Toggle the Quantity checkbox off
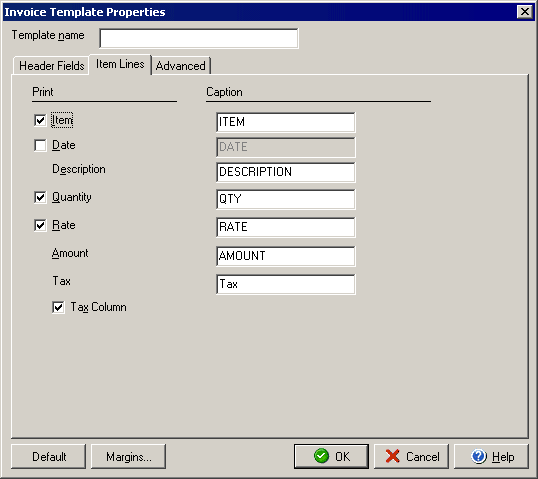 coord(40,197)
